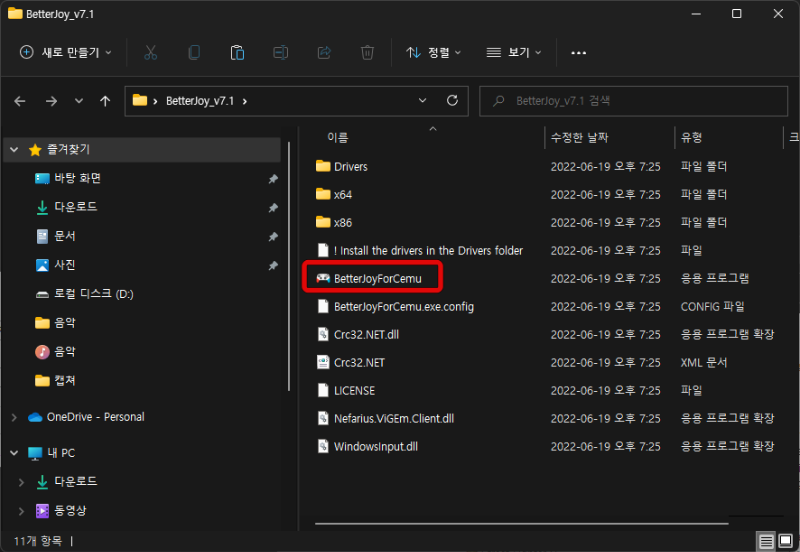Select '! Install the drivers in the Drivers folder'

pos(428,250)
